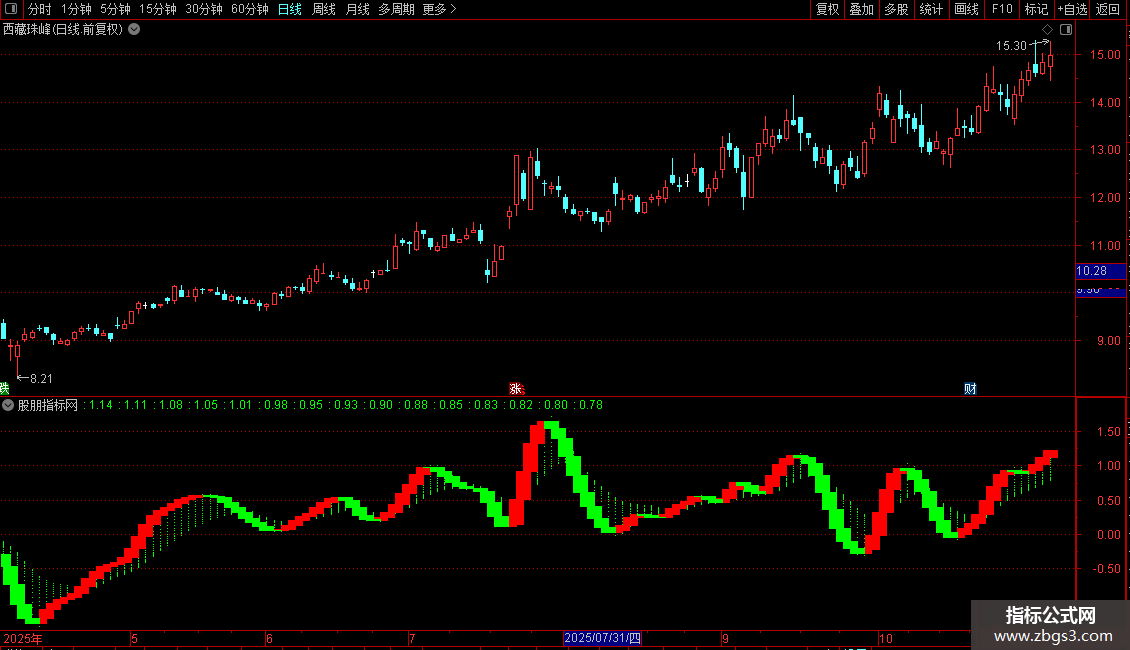Viewport: 1130px width, 650px height.
Task: Click the 1.50 indicator axis label
Action: tap(1108, 432)
